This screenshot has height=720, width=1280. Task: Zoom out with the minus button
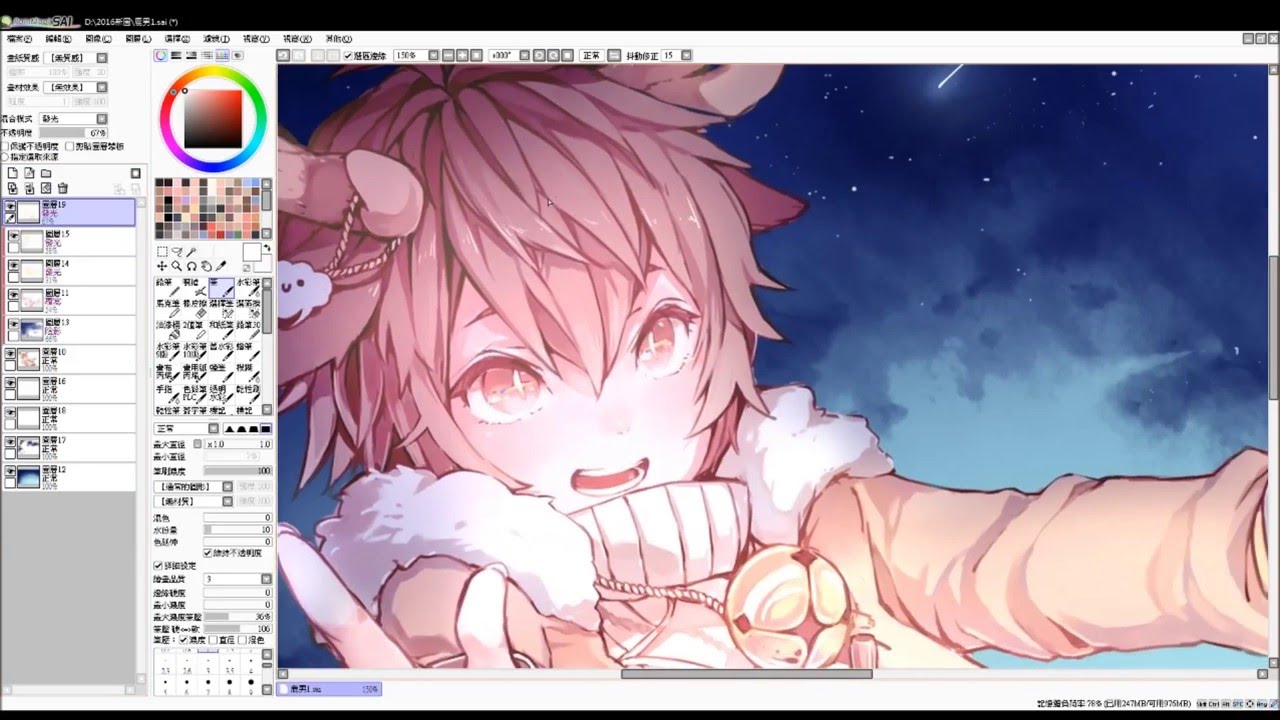click(x=449, y=56)
